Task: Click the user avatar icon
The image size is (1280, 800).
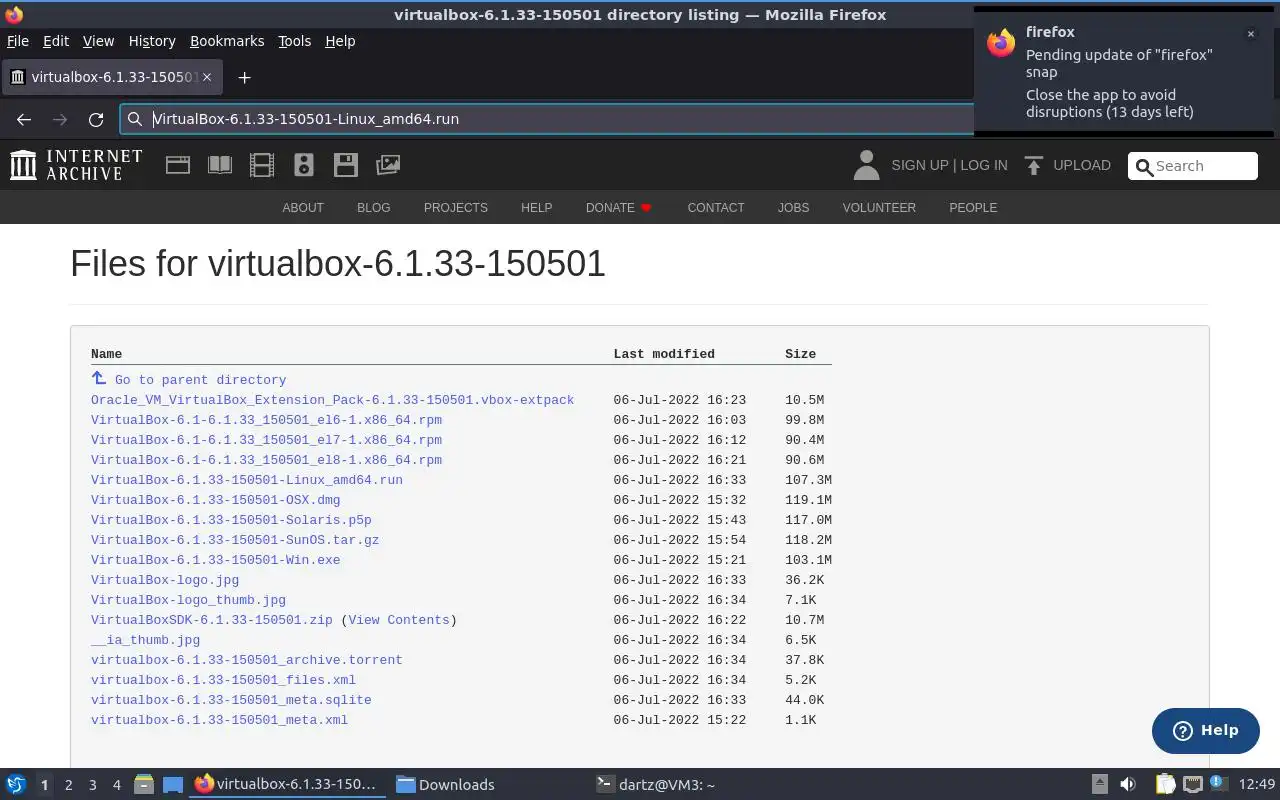Action: tap(866, 165)
